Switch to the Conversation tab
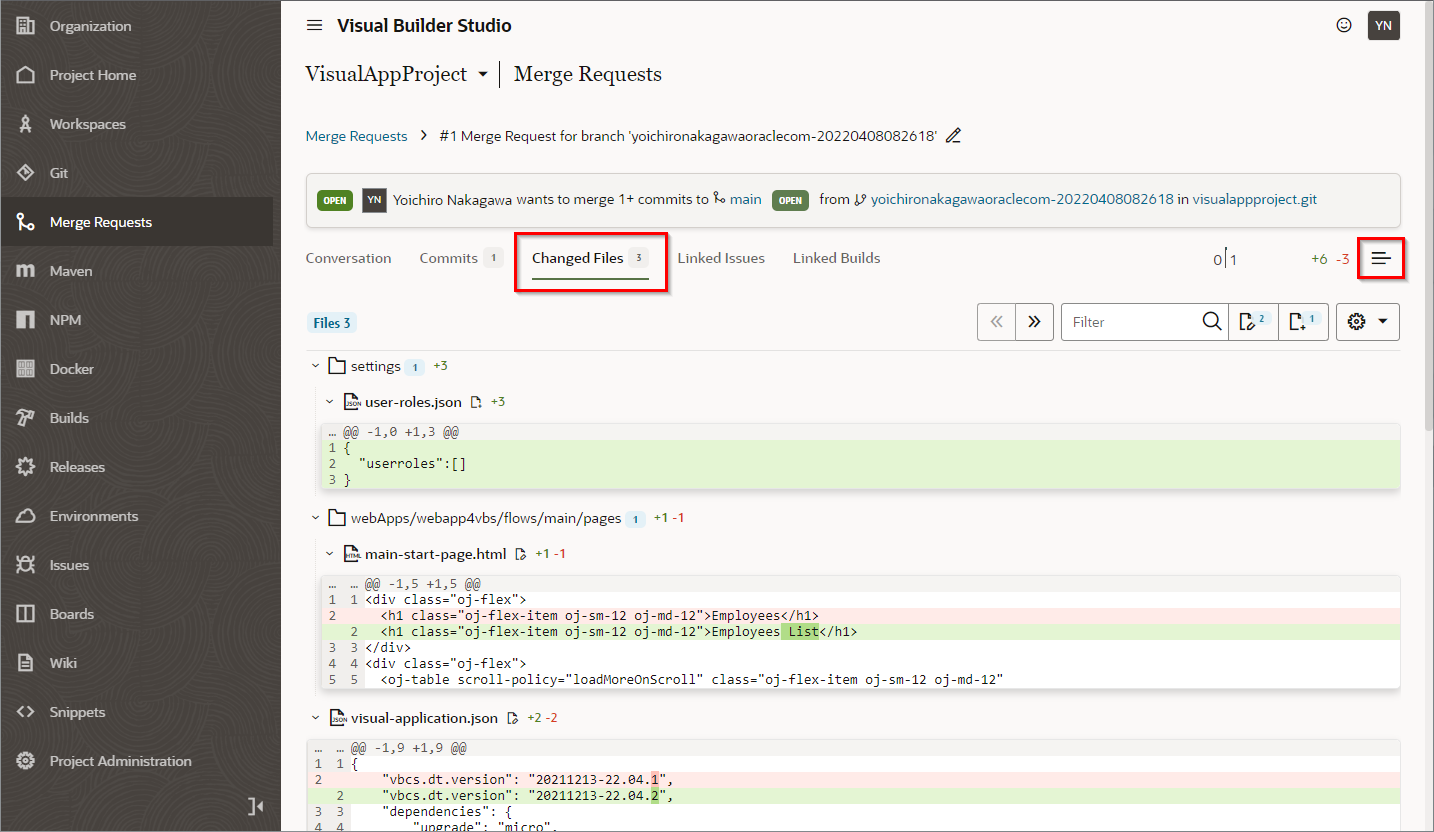Image resolution: width=1434 pixels, height=832 pixels. click(x=348, y=258)
